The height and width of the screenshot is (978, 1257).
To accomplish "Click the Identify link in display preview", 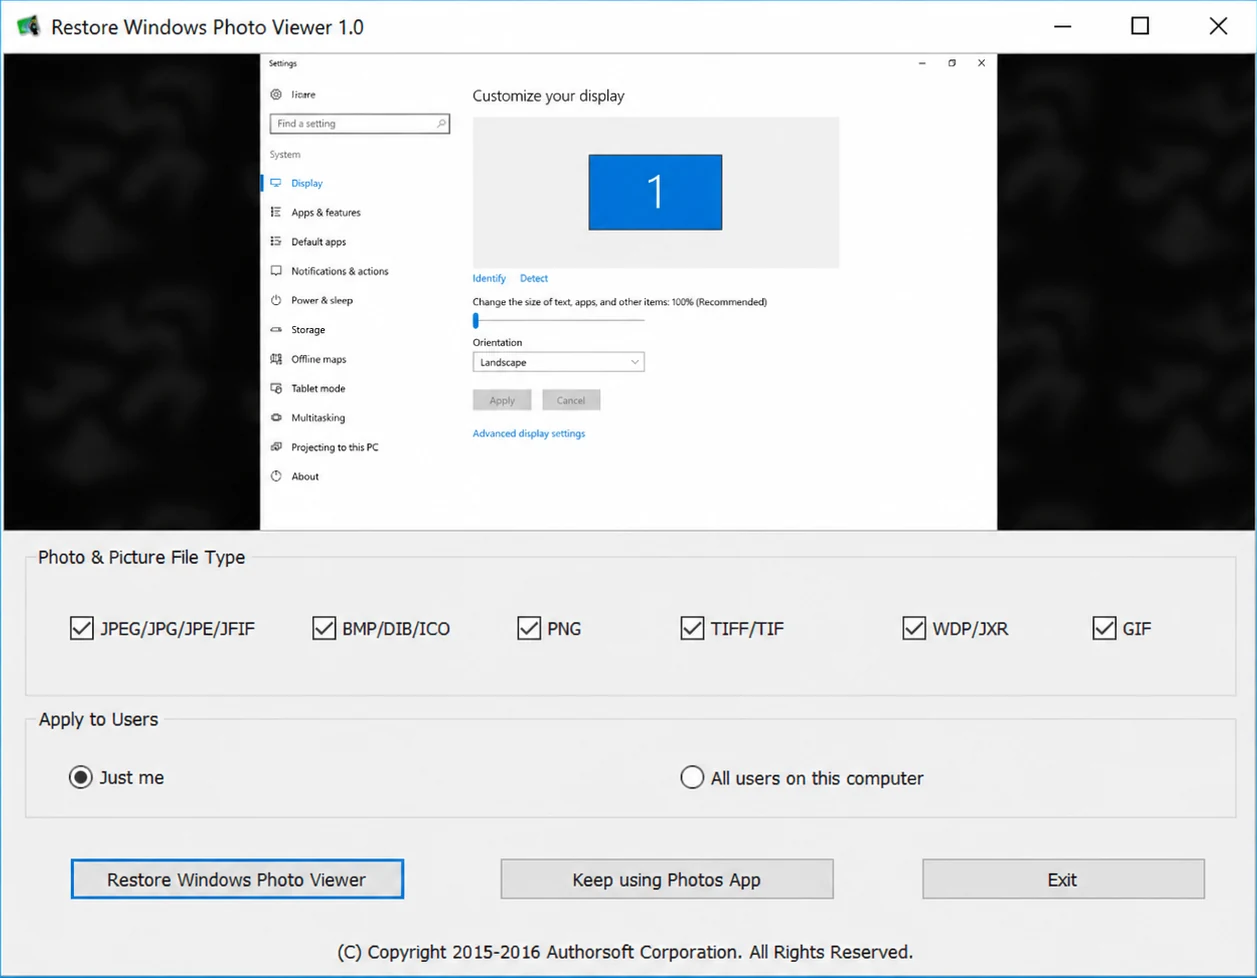I will pos(489,278).
